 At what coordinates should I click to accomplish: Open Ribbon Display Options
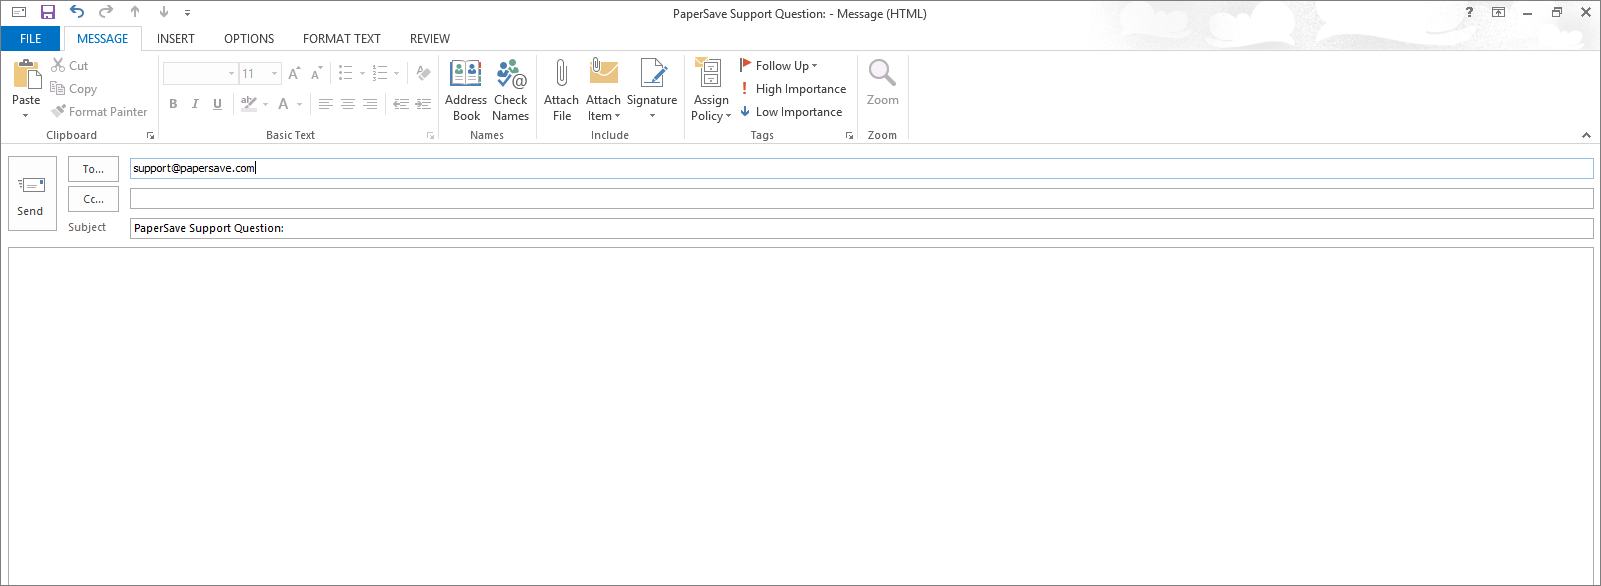[x=1498, y=12]
